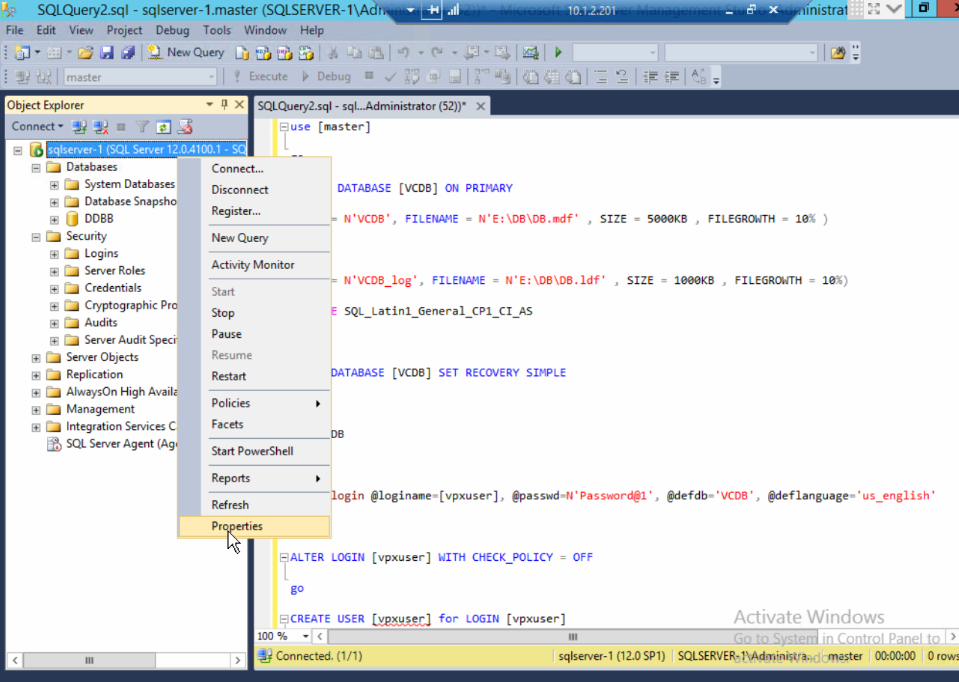
Task: Click the Execute button
Action: coord(261,76)
